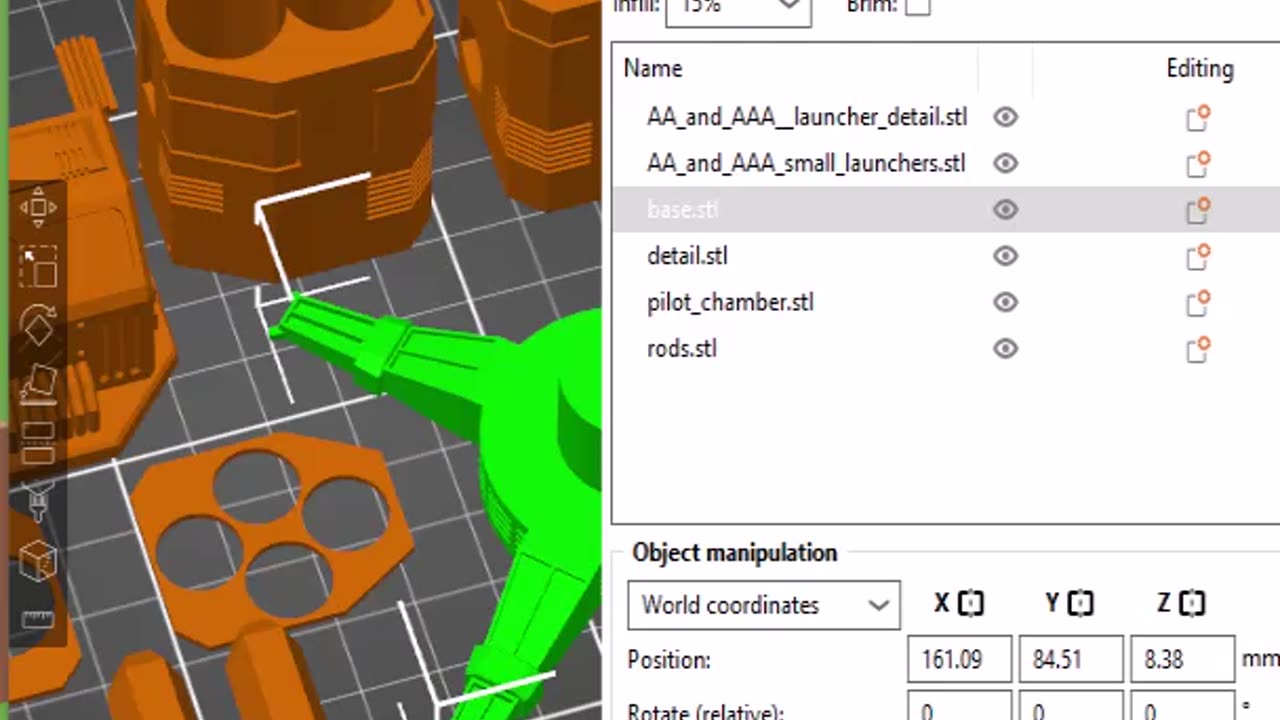Click editing icon for base.stl row
This screenshot has width=1280, height=720.
tap(1197, 210)
